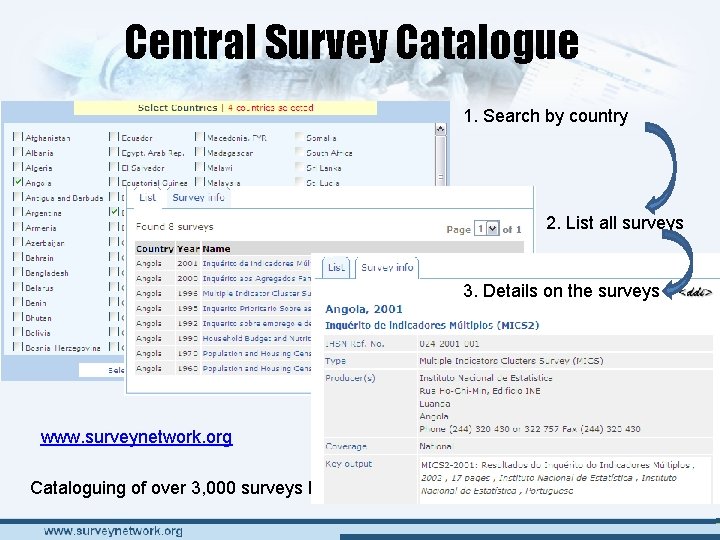Viewport: 720px width, 540px height.
Task: Tick the St. Lucia checkbox
Action: [299, 181]
